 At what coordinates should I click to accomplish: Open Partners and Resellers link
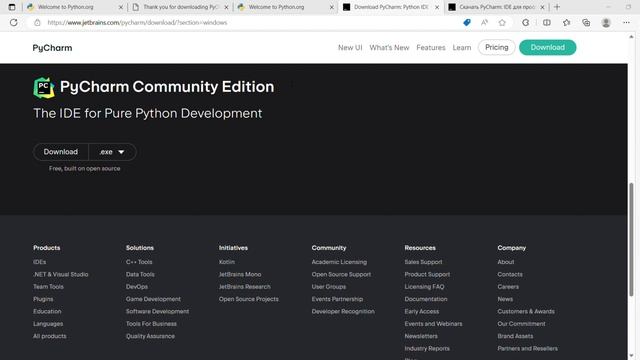pos(527,348)
